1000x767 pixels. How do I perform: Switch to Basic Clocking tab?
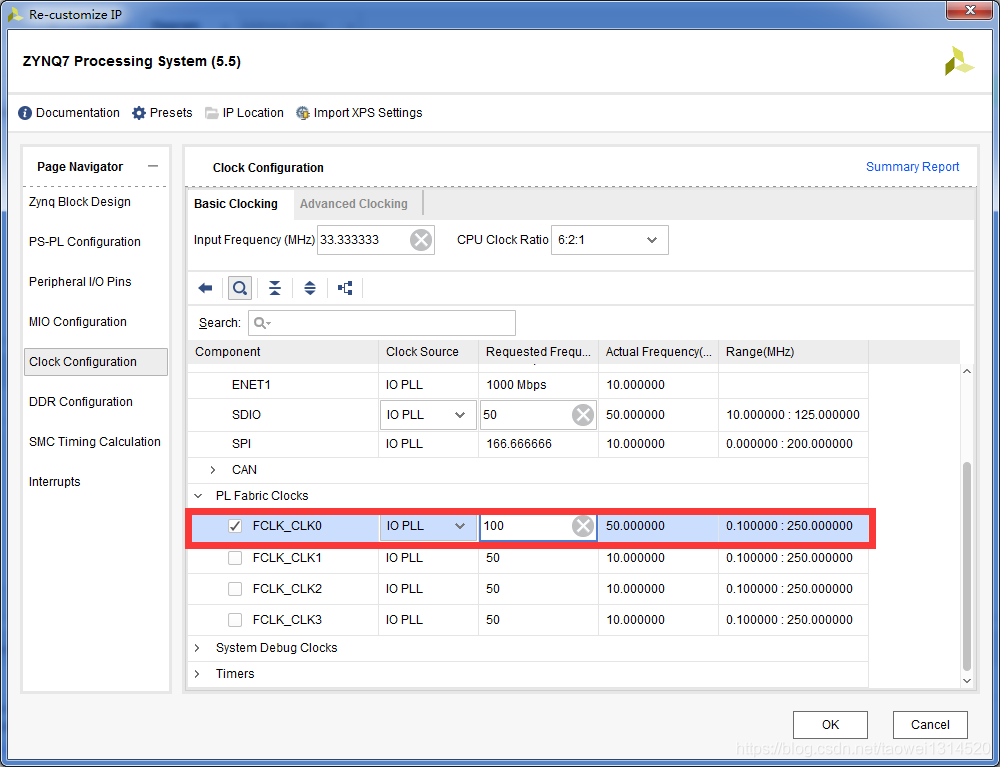click(x=236, y=204)
